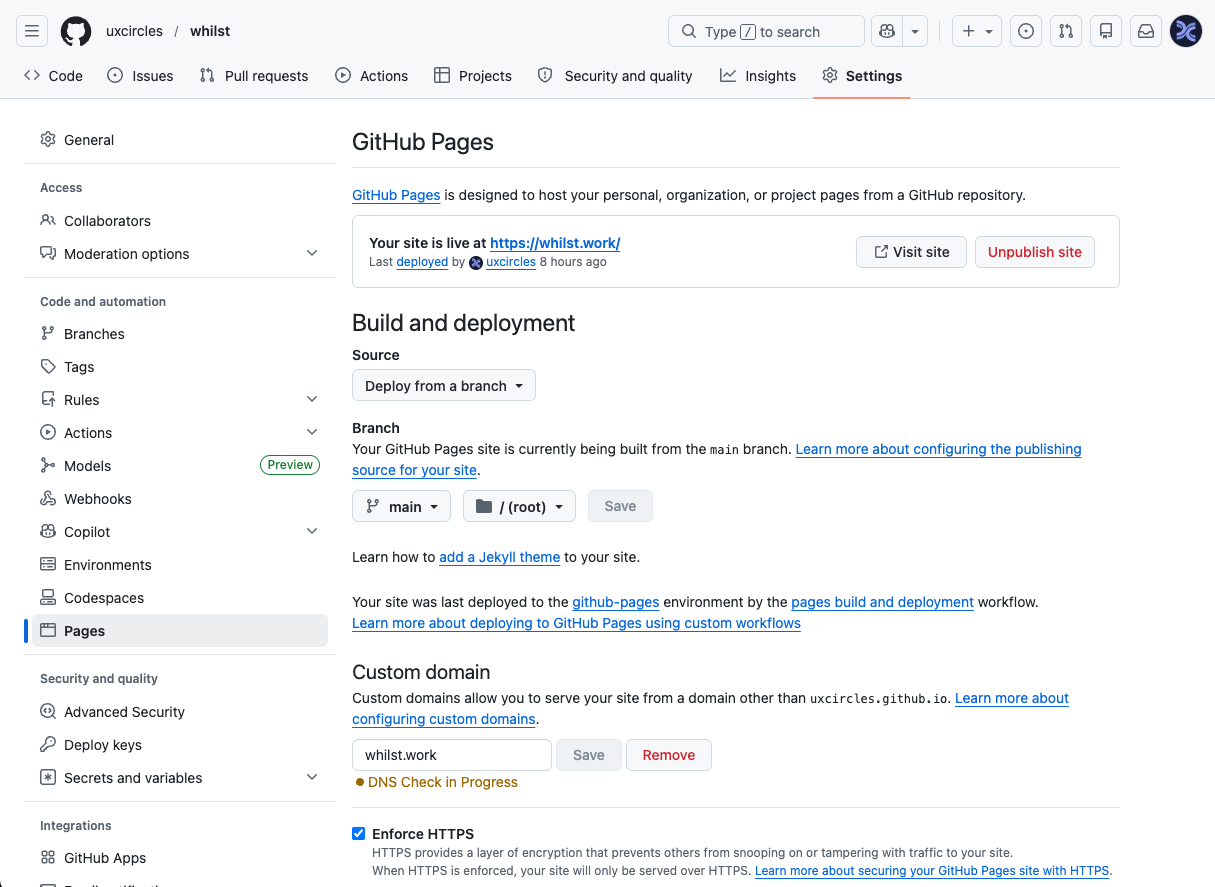Open the add a Jekyll theme link
The height and width of the screenshot is (887, 1215).
click(x=499, y=557)
